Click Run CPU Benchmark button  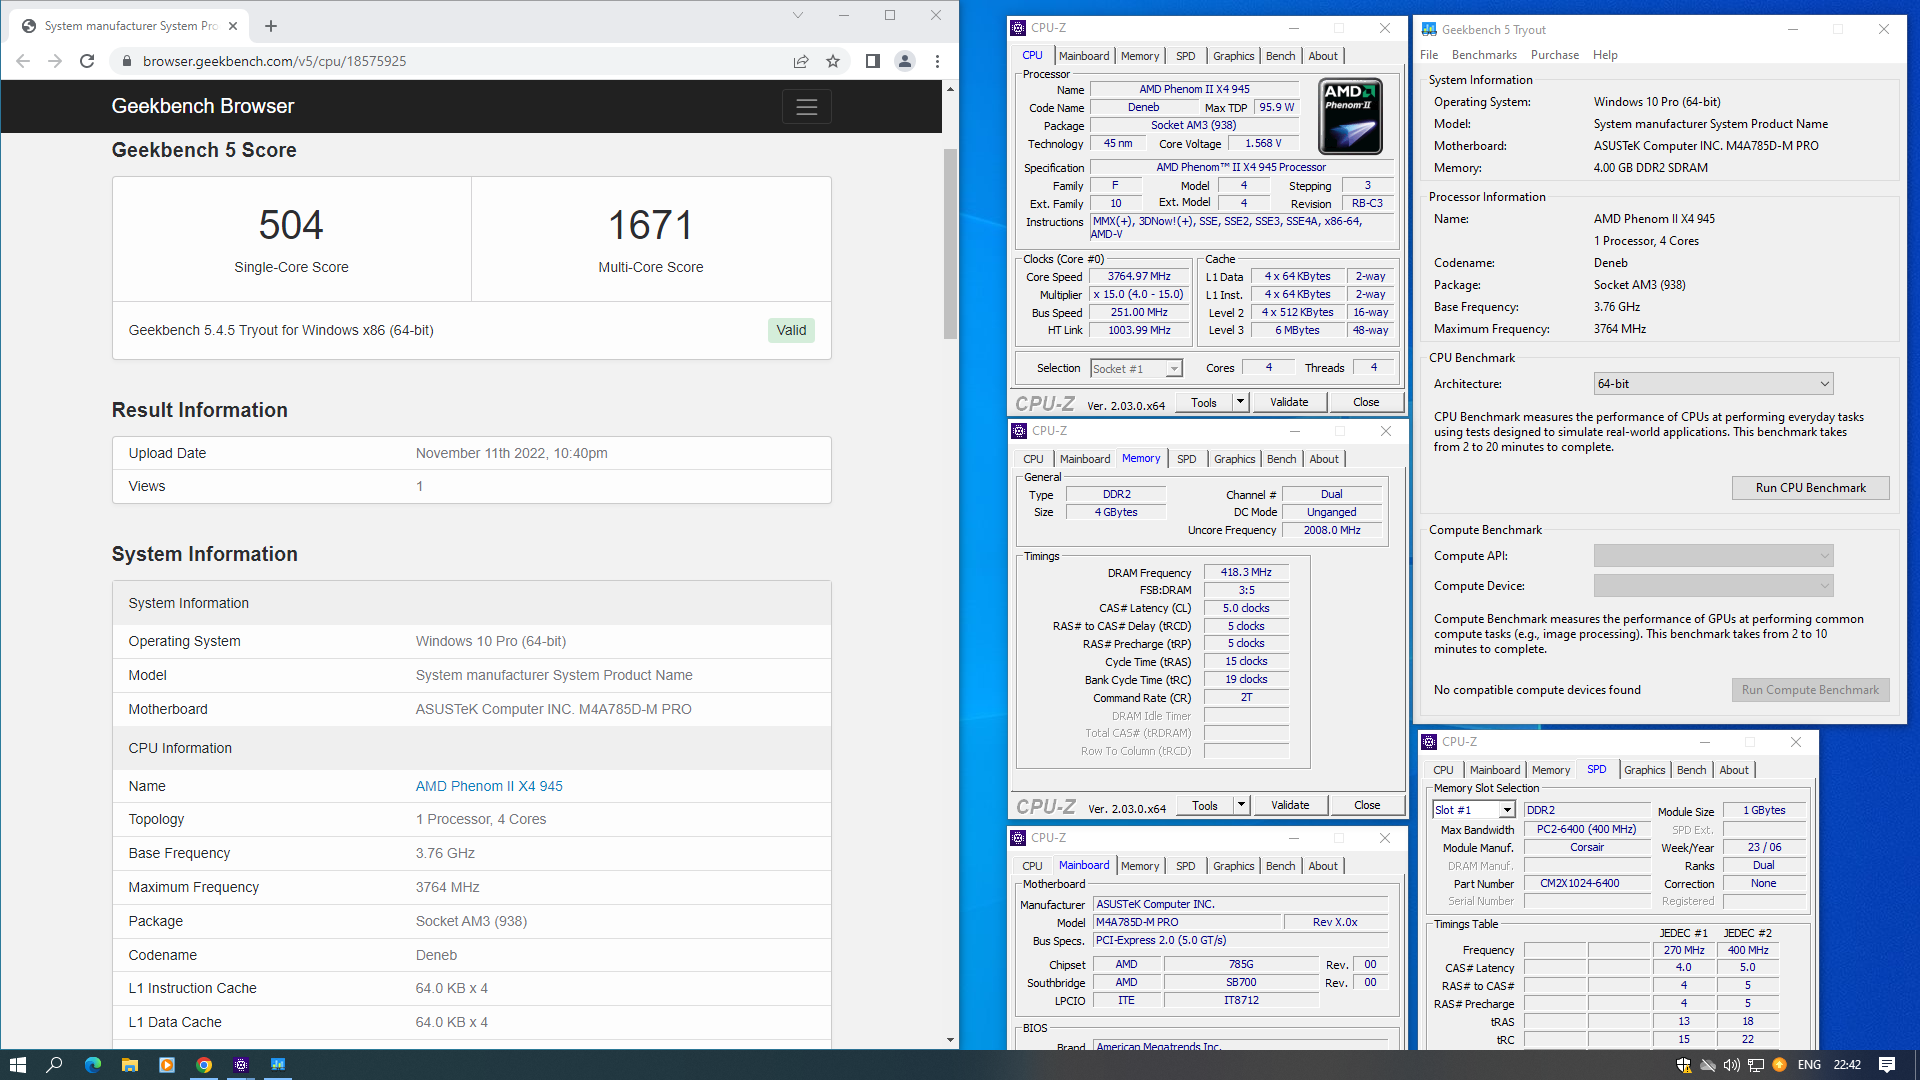pyautogui.click(x=1810, y=488)
